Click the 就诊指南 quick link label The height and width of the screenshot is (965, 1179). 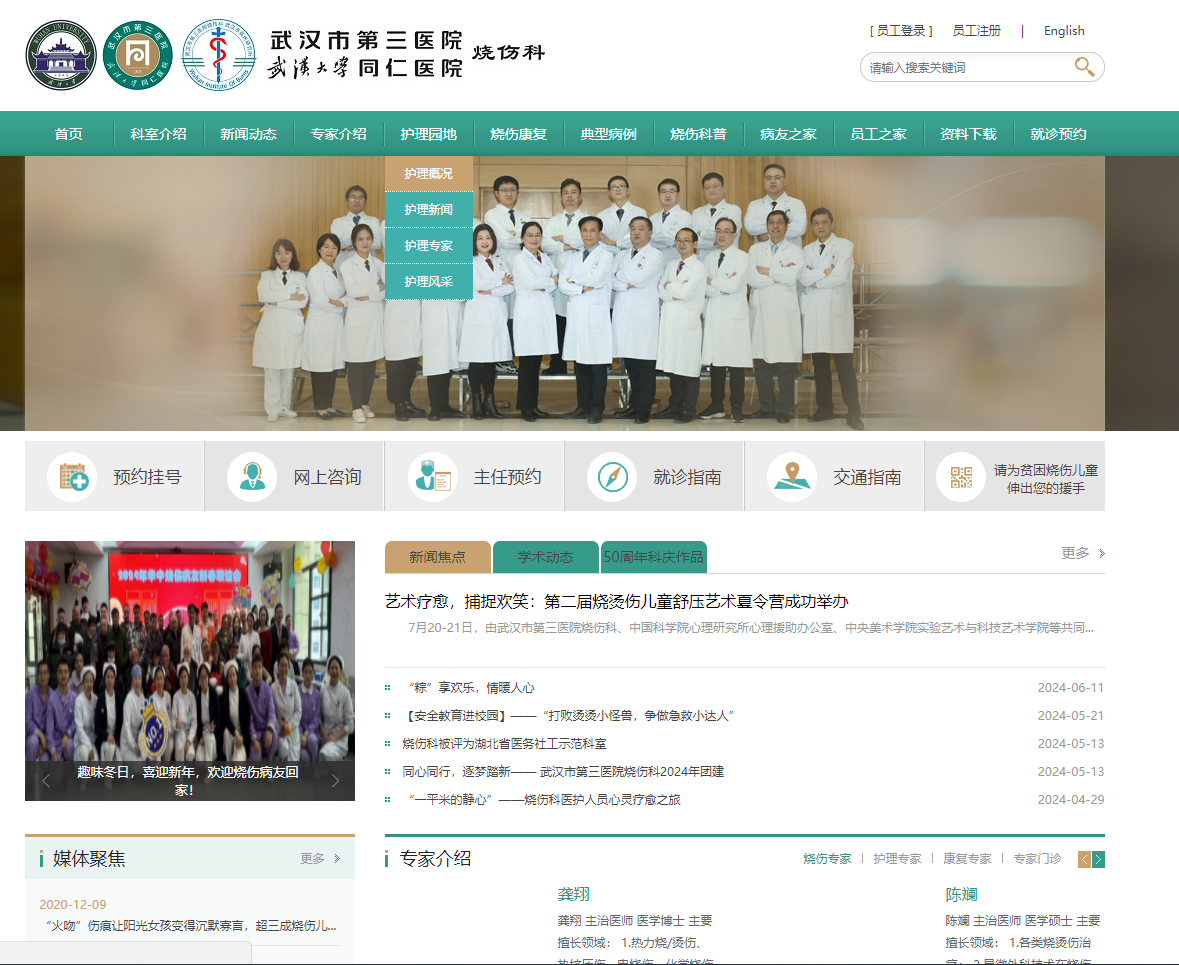pos(687,477)
